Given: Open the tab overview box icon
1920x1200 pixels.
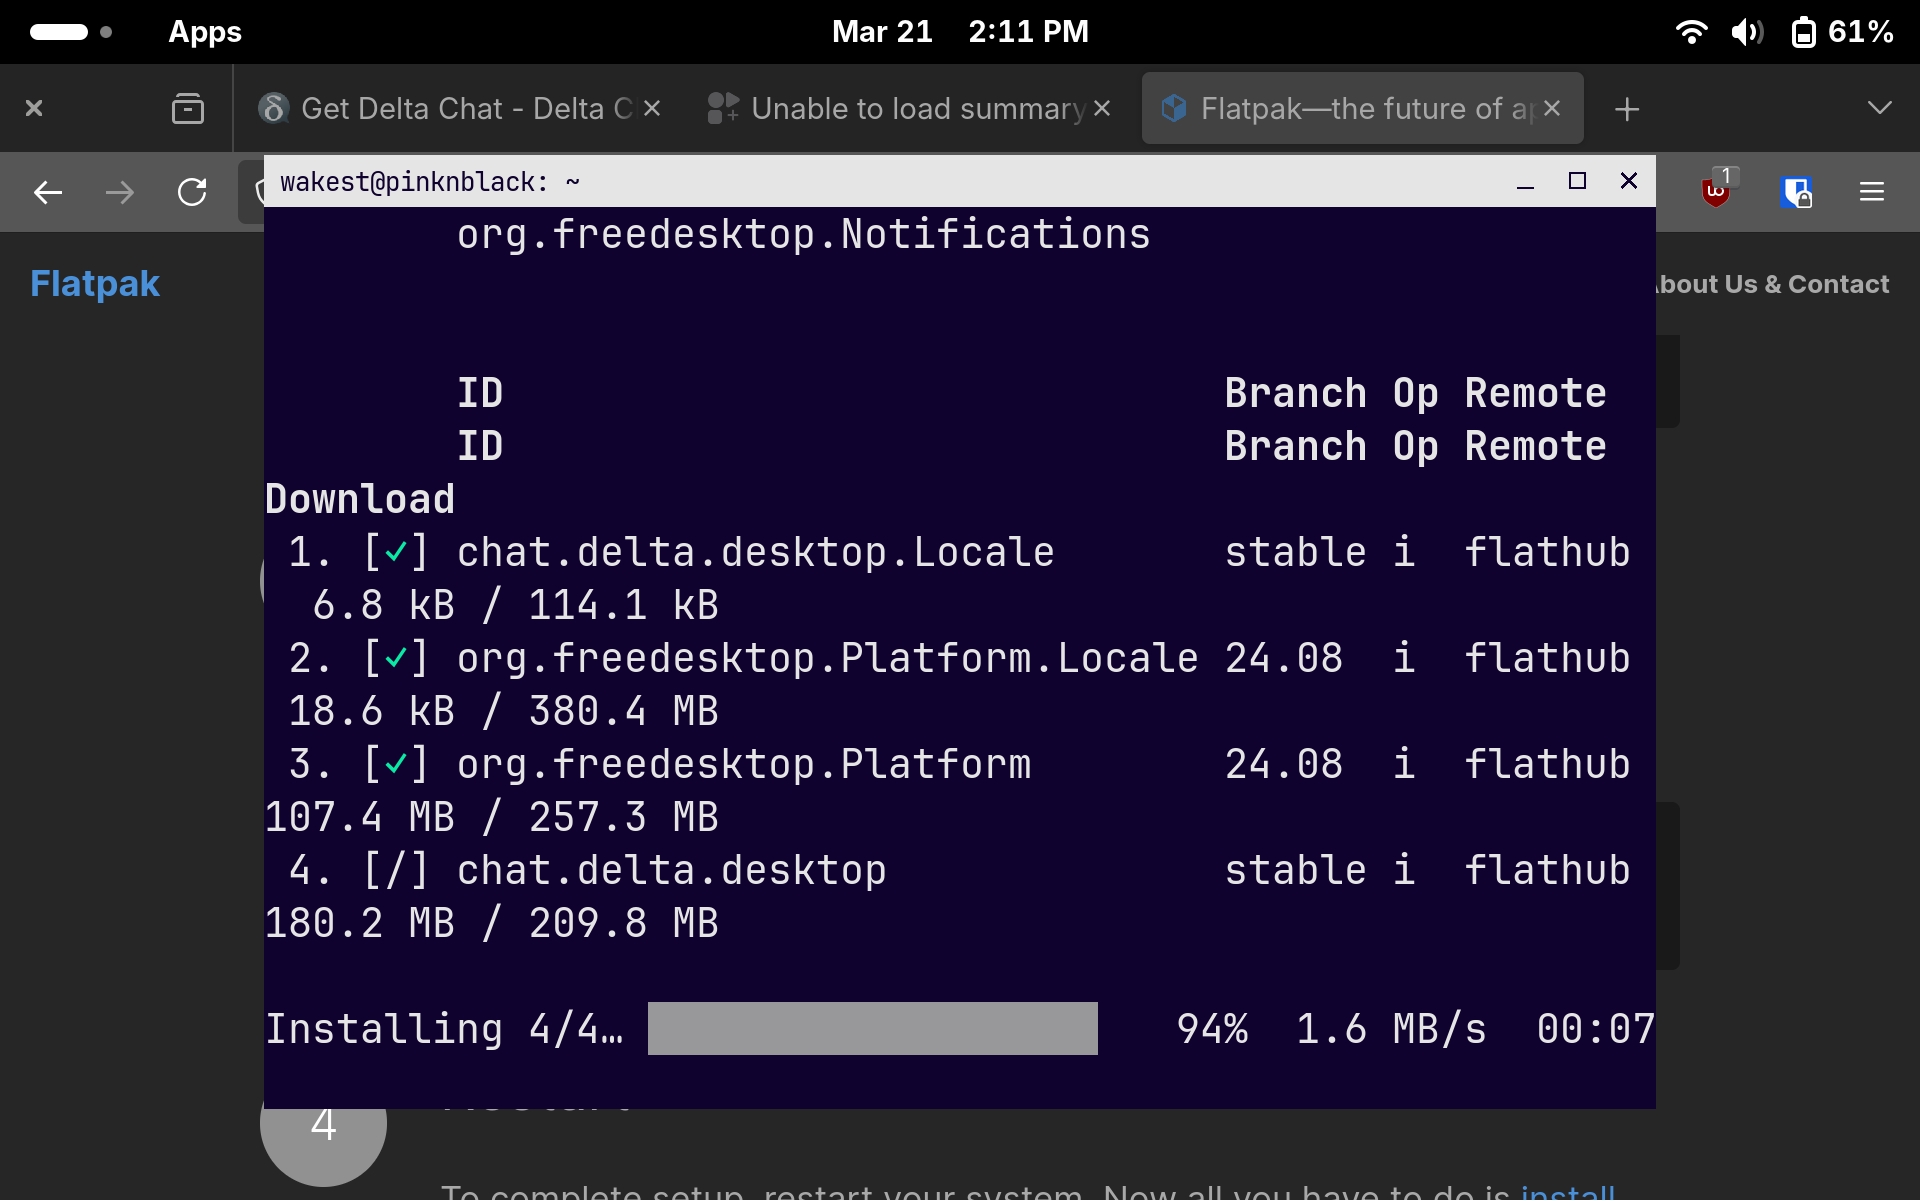Looking at the screenshot, I should coord(188,108).
